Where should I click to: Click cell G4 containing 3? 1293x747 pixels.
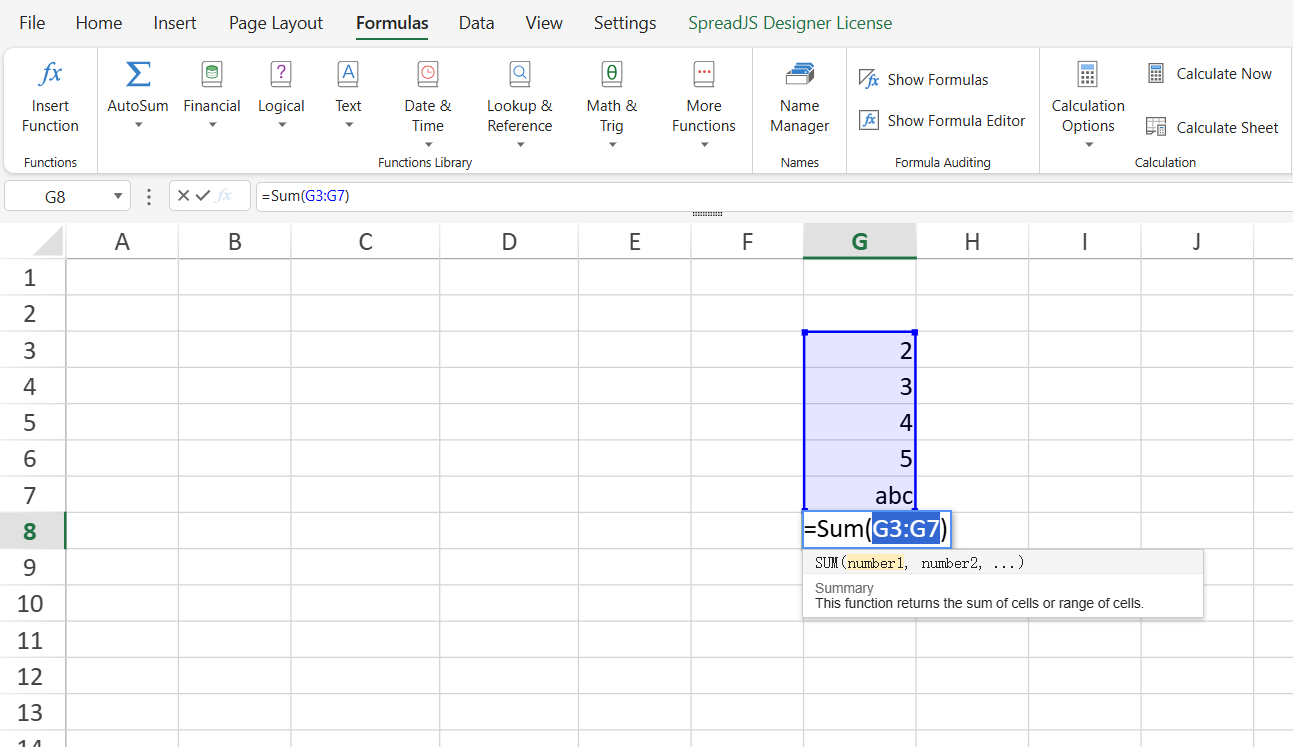(x=860, y=386)
